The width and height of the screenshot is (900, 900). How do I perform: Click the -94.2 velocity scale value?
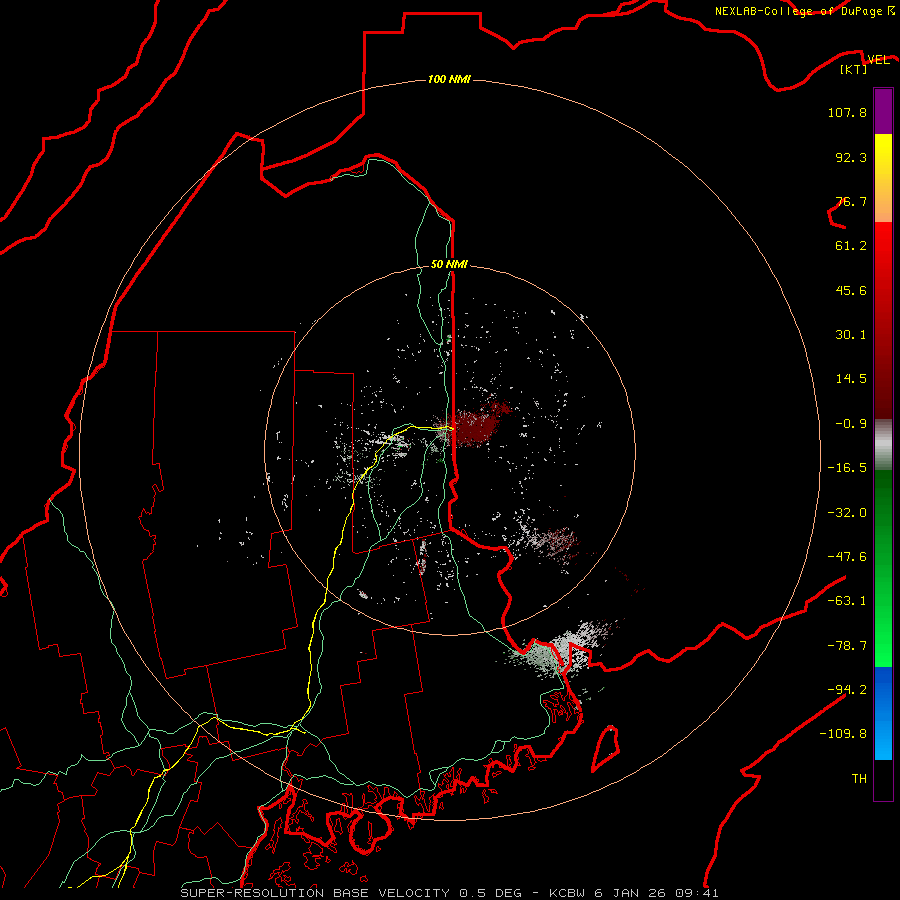[847, 689]
